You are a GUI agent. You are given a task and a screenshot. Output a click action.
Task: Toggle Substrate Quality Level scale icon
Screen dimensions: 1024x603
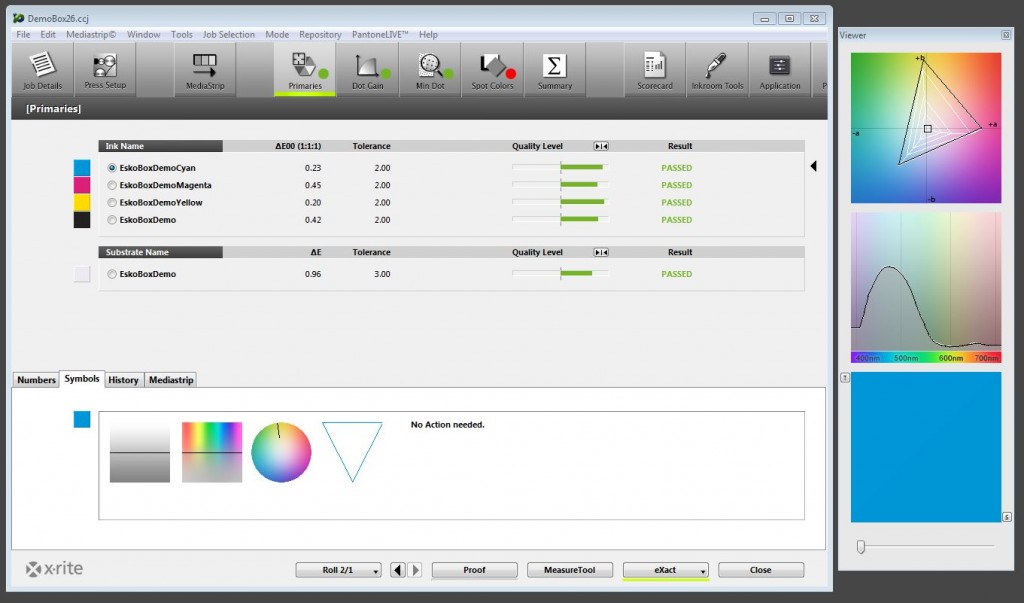point(601,252)
